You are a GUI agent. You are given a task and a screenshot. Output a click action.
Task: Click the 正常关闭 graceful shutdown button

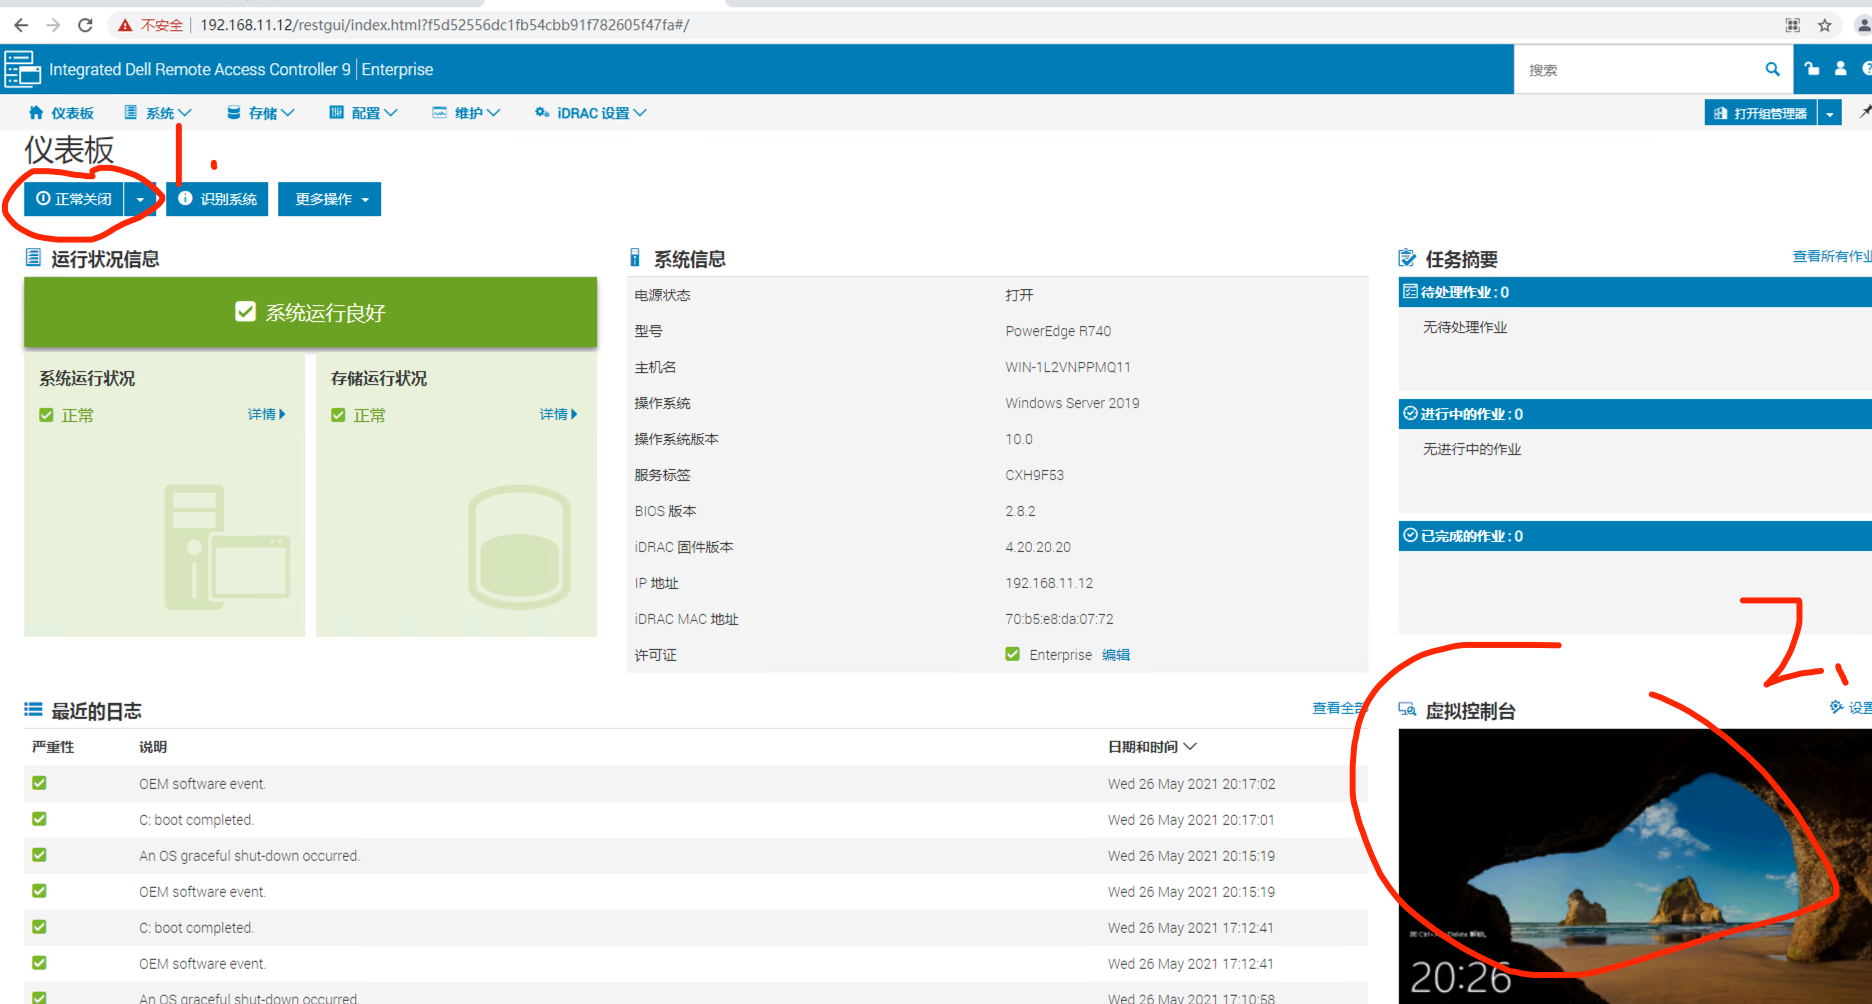pos(74,199)
